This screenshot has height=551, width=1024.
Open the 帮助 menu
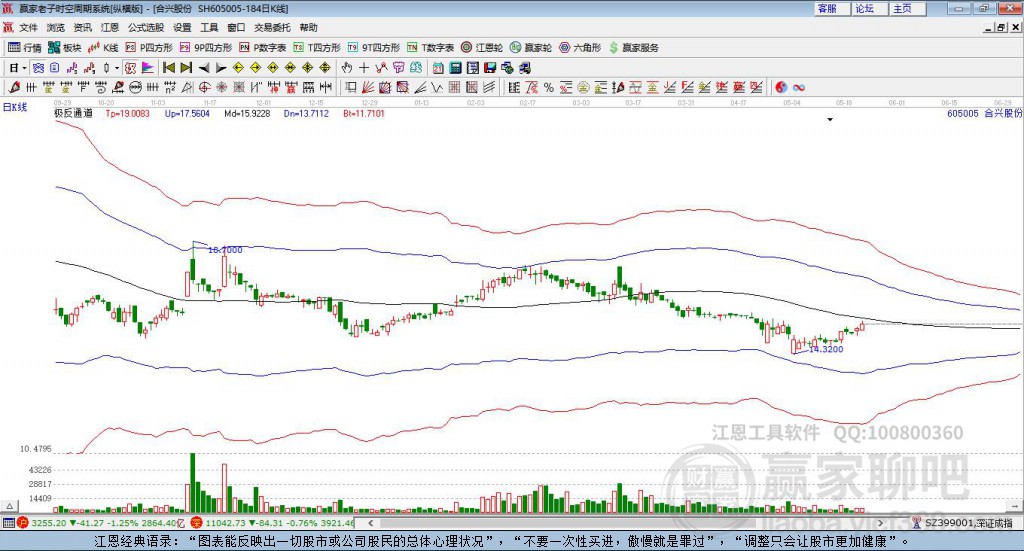point(308,27)
